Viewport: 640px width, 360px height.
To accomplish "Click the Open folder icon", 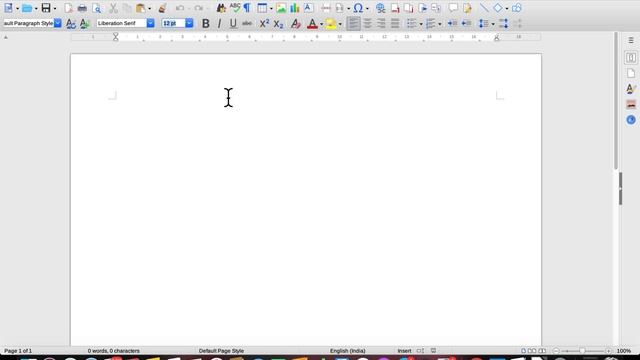I will [x=27, y=8].
